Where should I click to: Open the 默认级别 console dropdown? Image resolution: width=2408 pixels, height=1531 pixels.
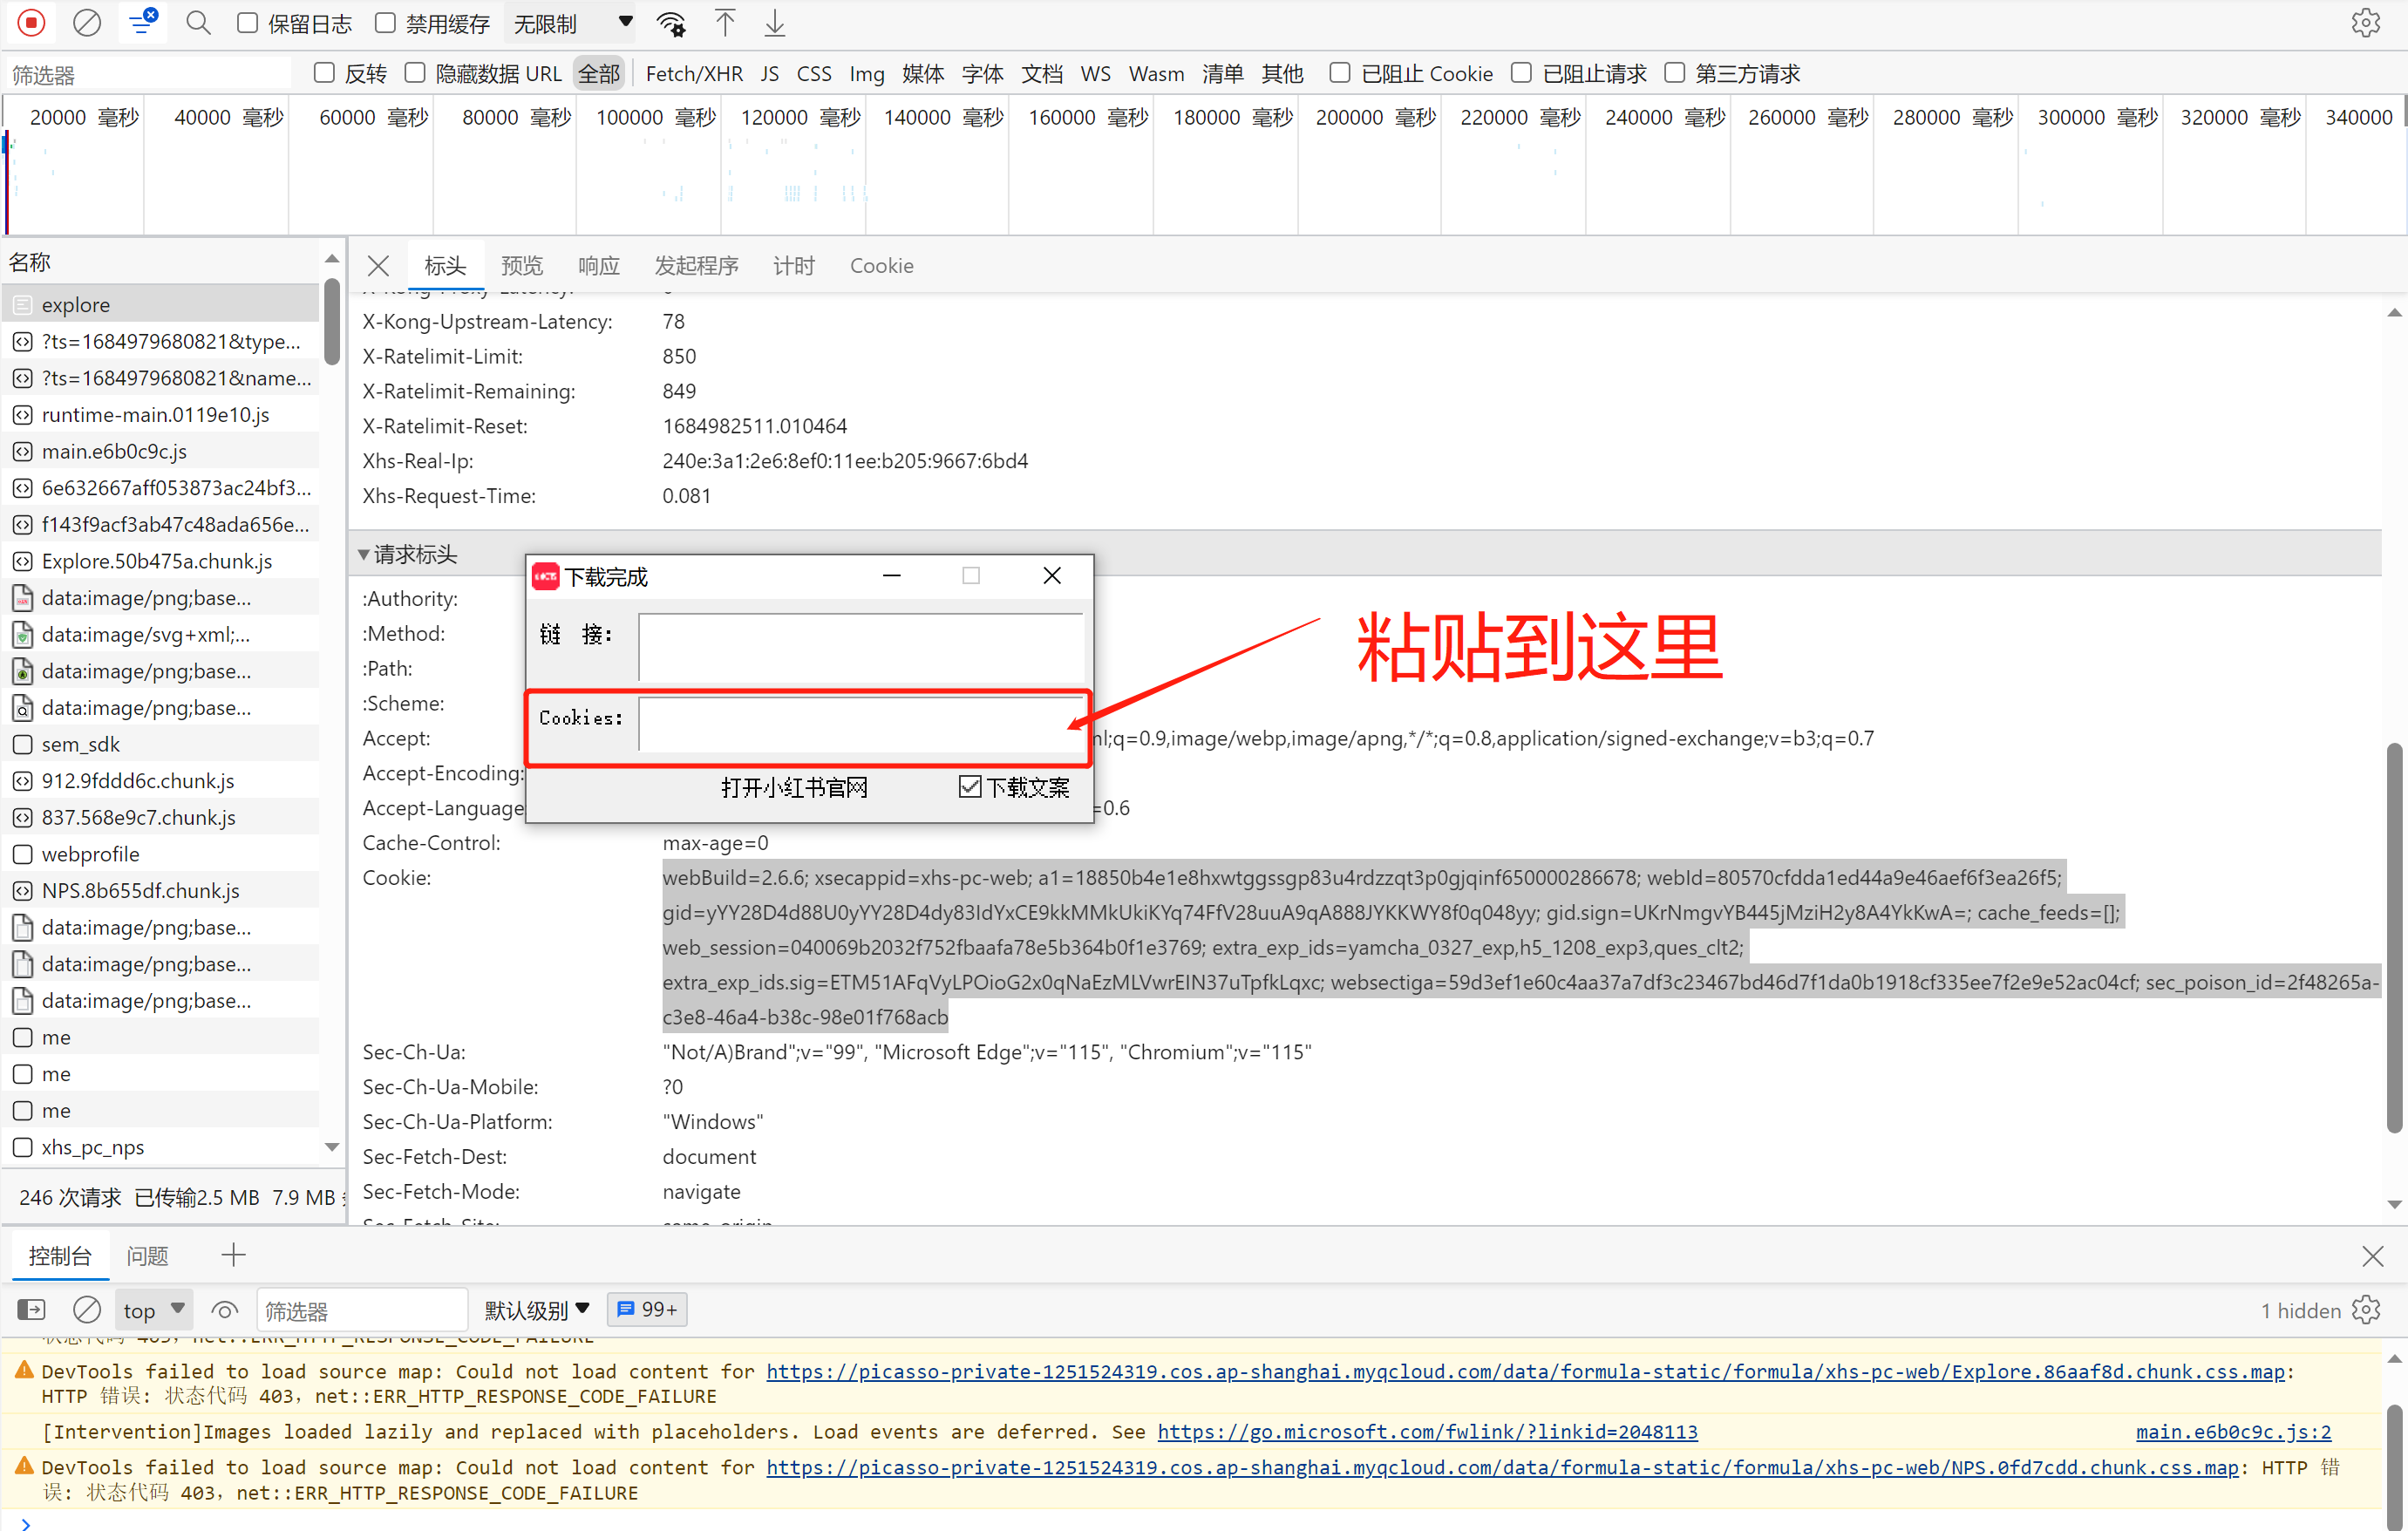[x=535, y=1308]
